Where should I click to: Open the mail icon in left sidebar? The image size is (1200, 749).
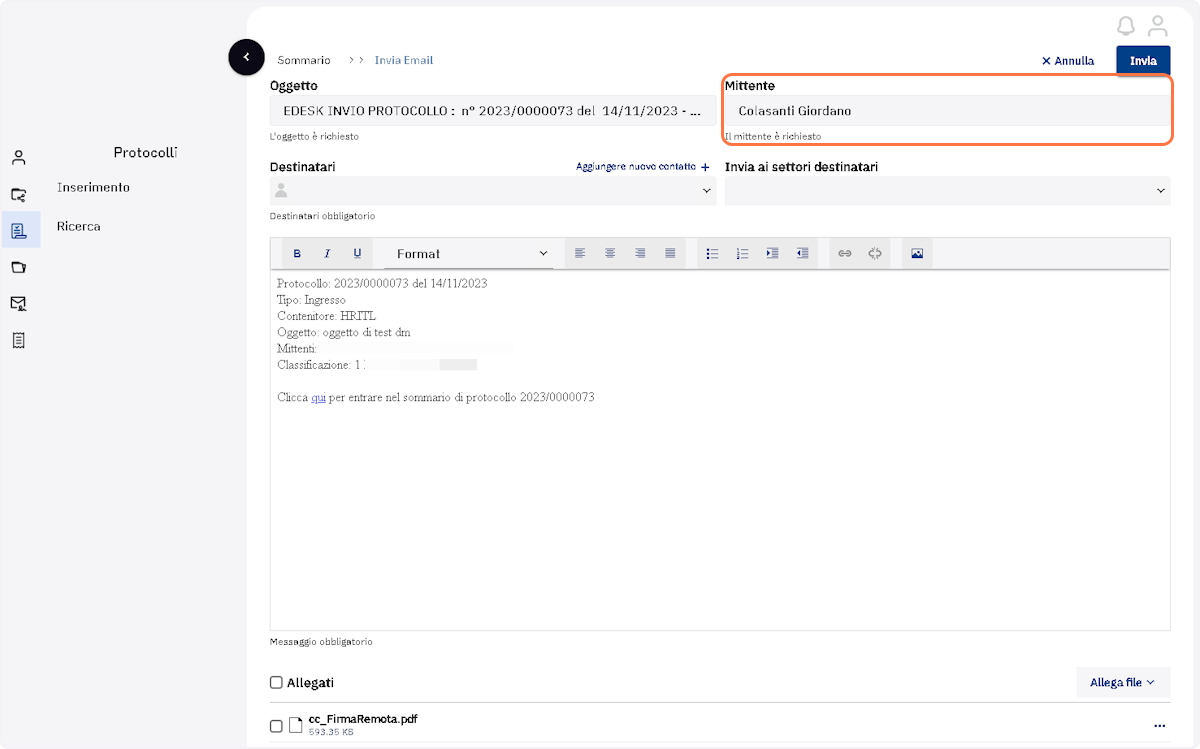18,303
